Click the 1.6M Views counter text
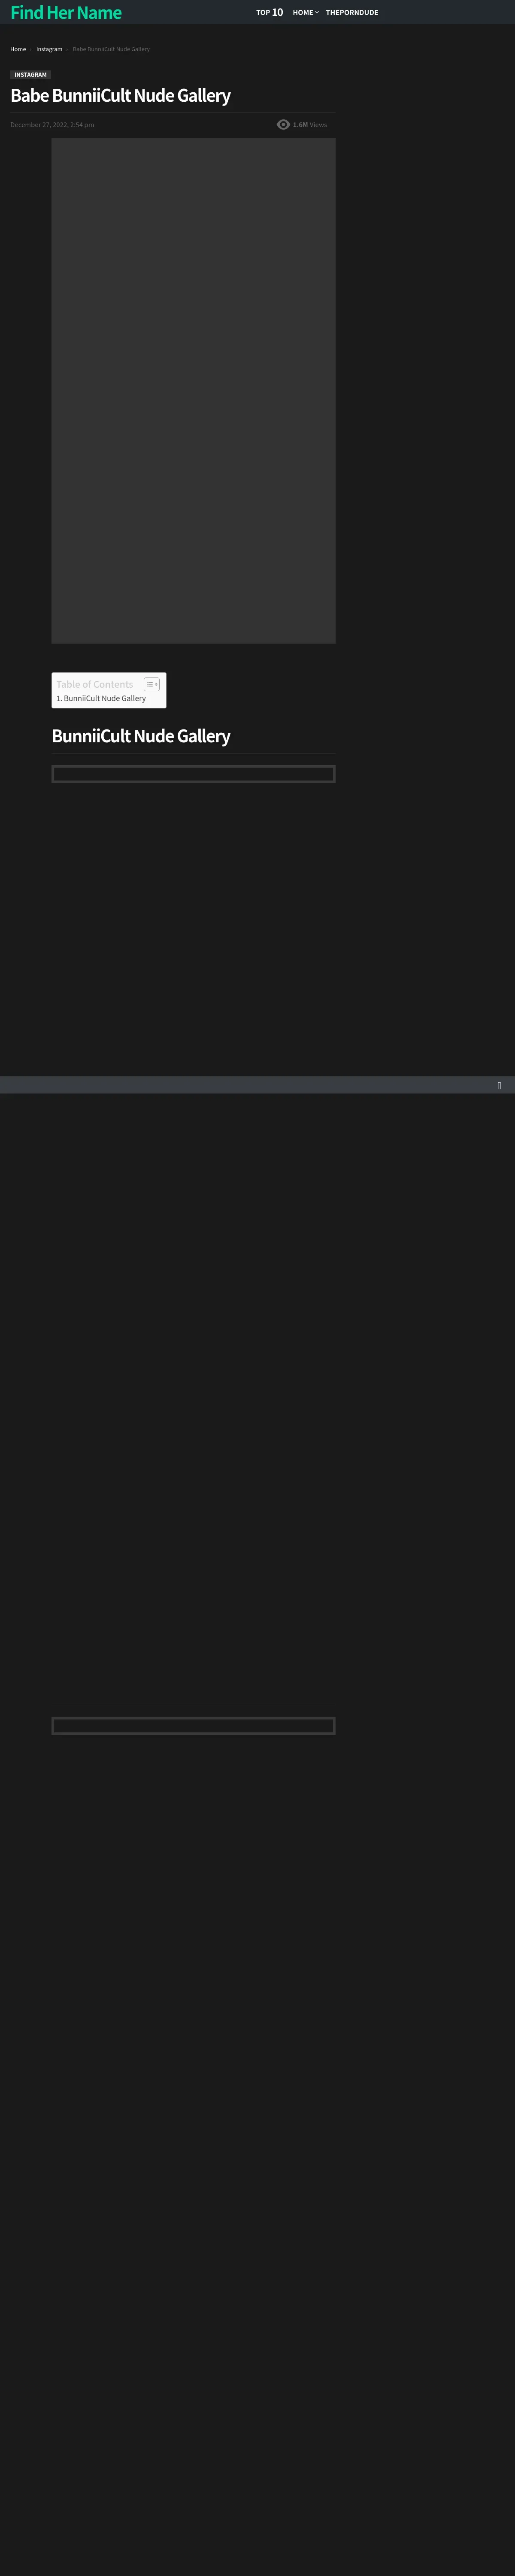Screen dimensions: 515x2576 tap(310, 125)
